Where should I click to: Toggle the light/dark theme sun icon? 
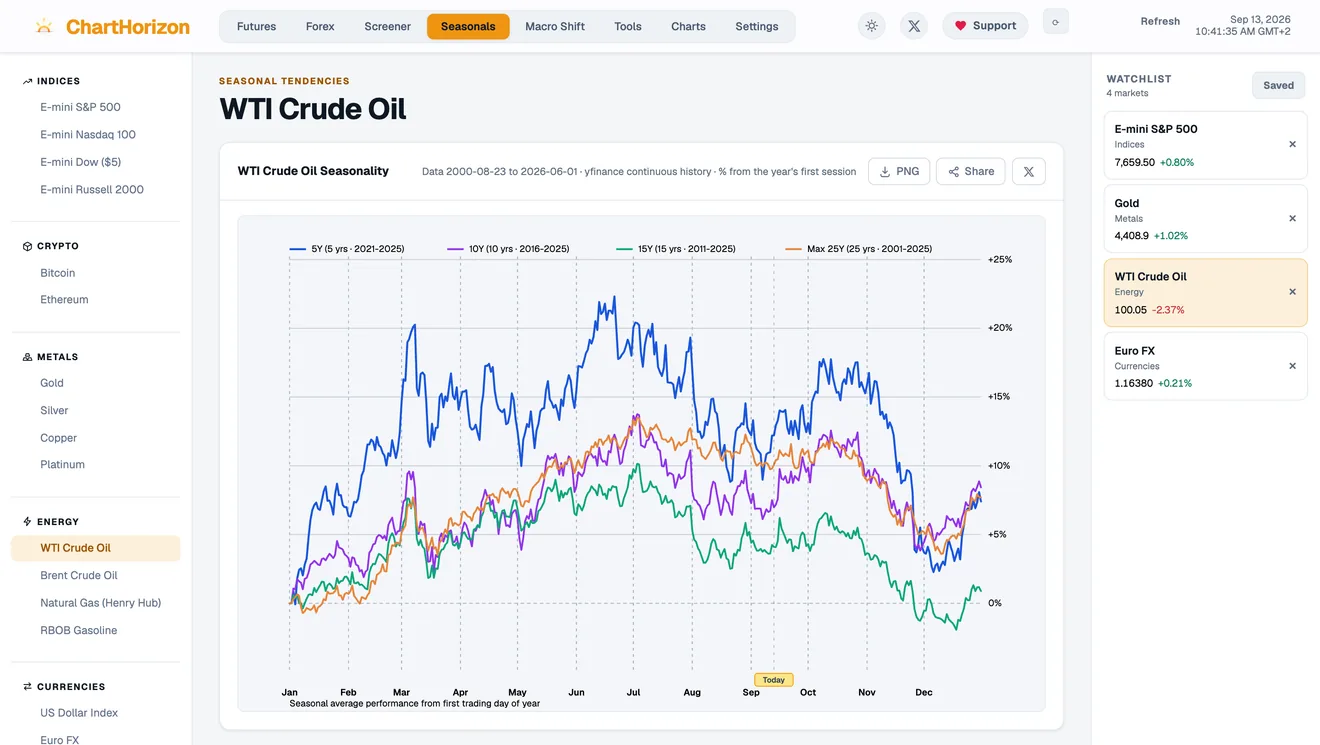tap(872, 26)
